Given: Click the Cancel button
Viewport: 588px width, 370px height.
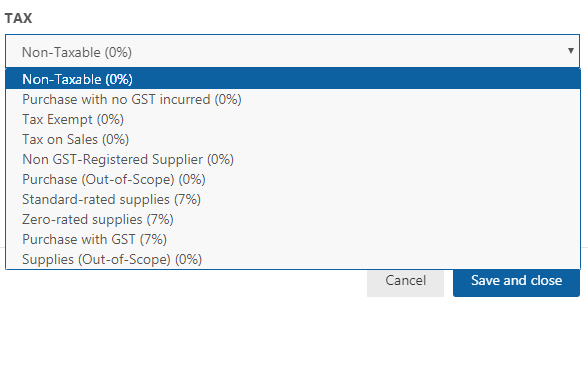Looking at the screenshot, I should pyautogui.click(x=405, y=281).
